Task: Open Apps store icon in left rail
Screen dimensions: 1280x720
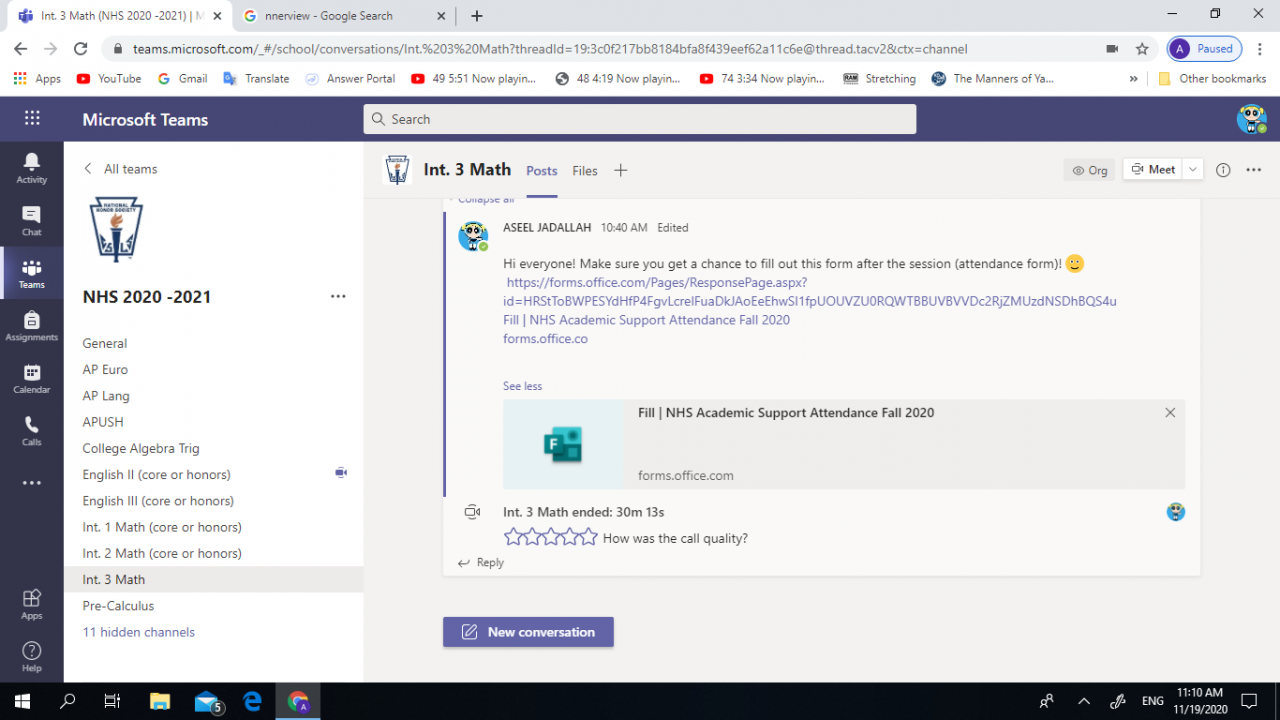Action: (31, 603)
